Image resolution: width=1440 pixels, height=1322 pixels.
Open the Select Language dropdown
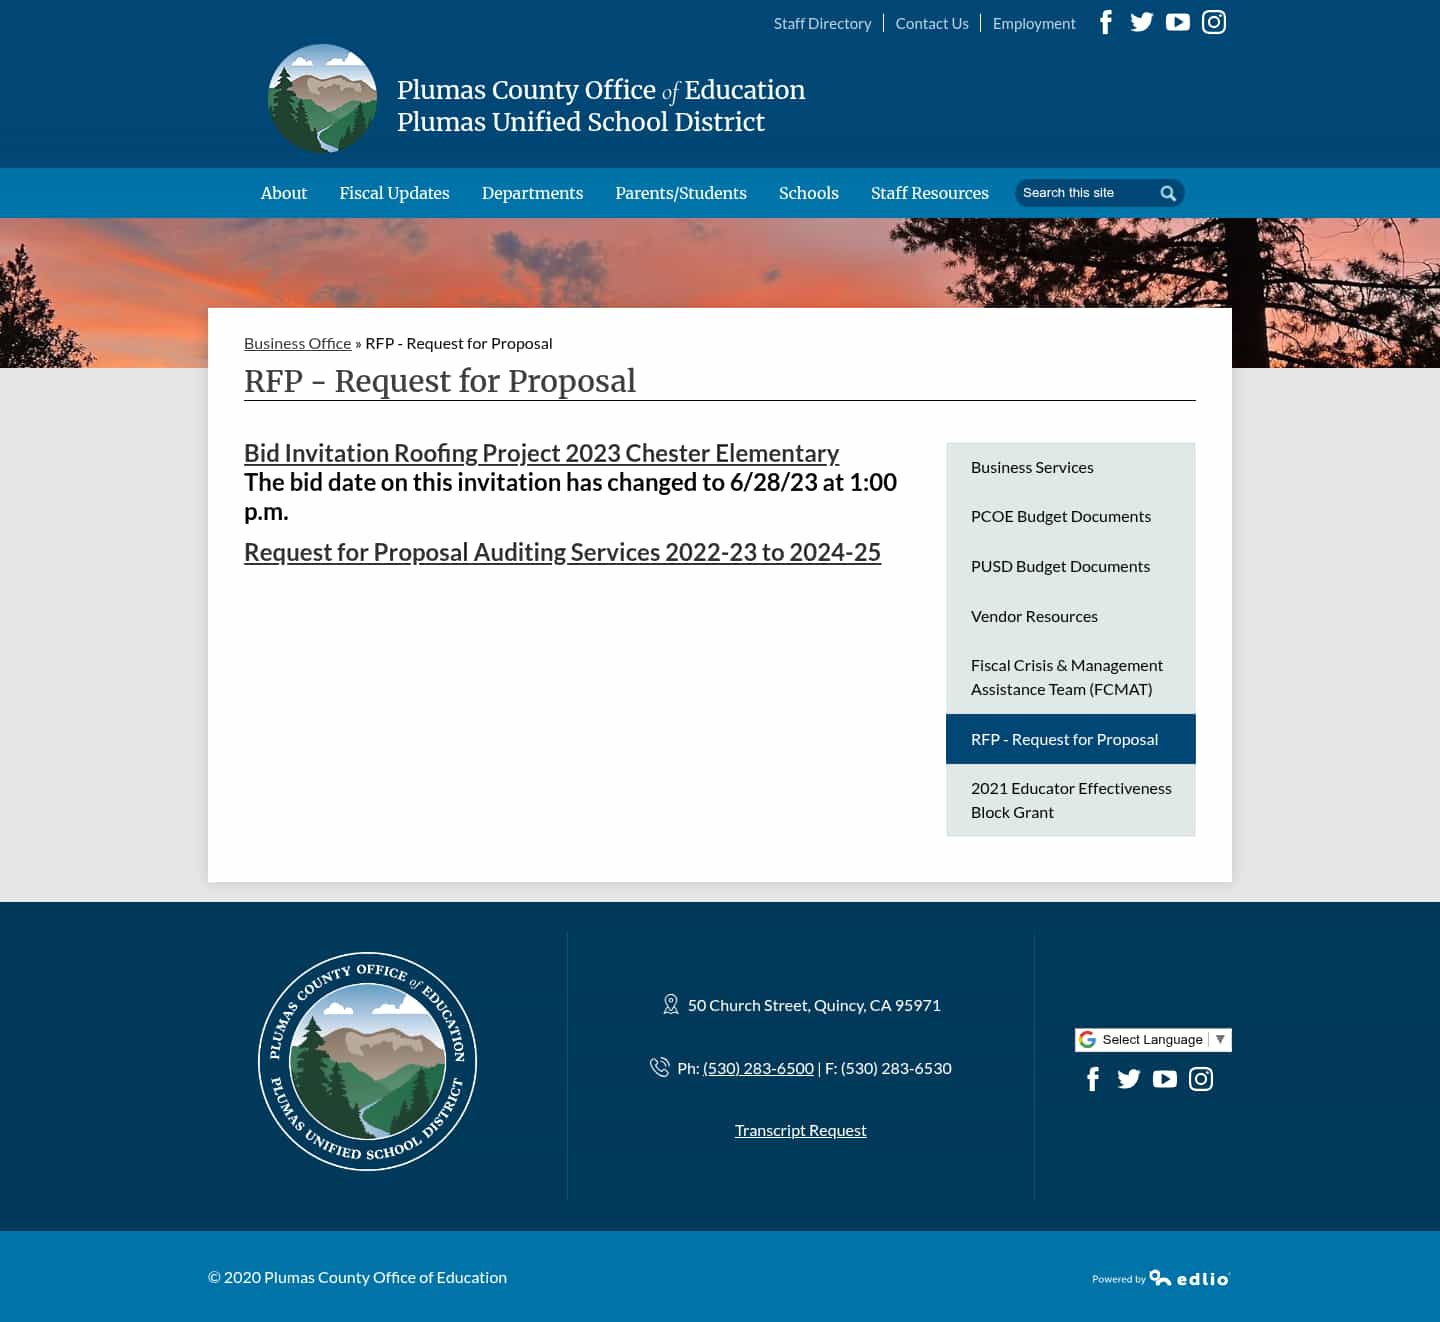pyautogui.click(x=1152, y=1039)
